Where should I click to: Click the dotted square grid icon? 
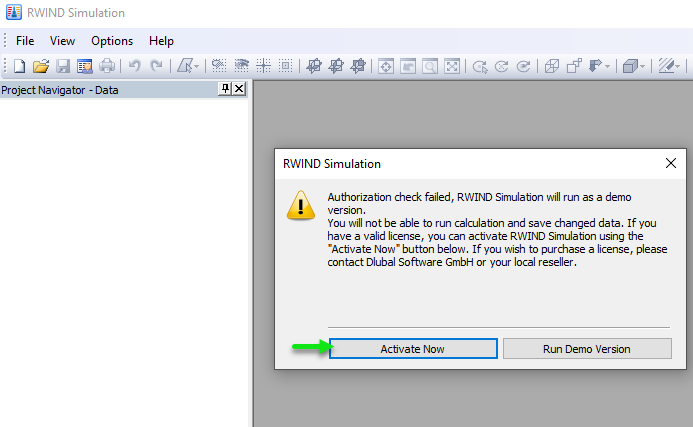(286, 66)
